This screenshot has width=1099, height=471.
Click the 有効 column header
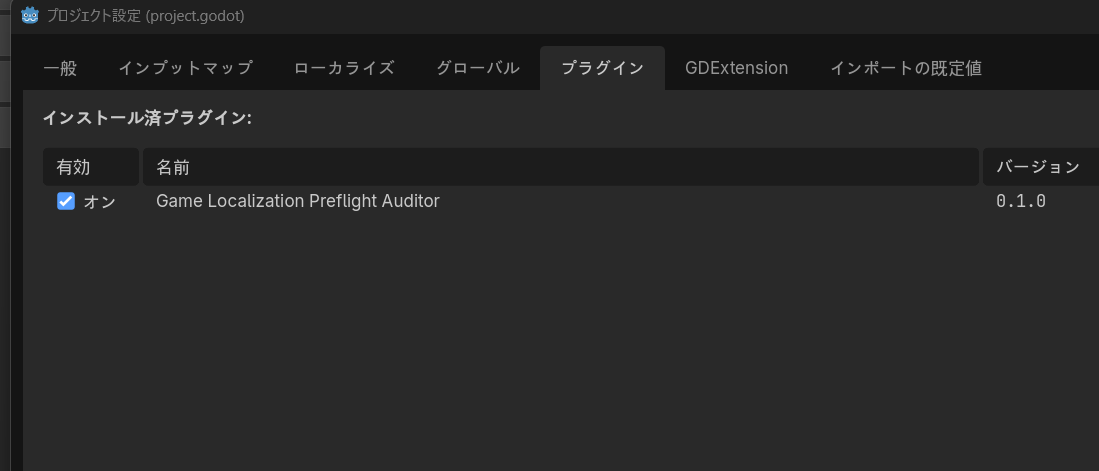click(91, 167)
